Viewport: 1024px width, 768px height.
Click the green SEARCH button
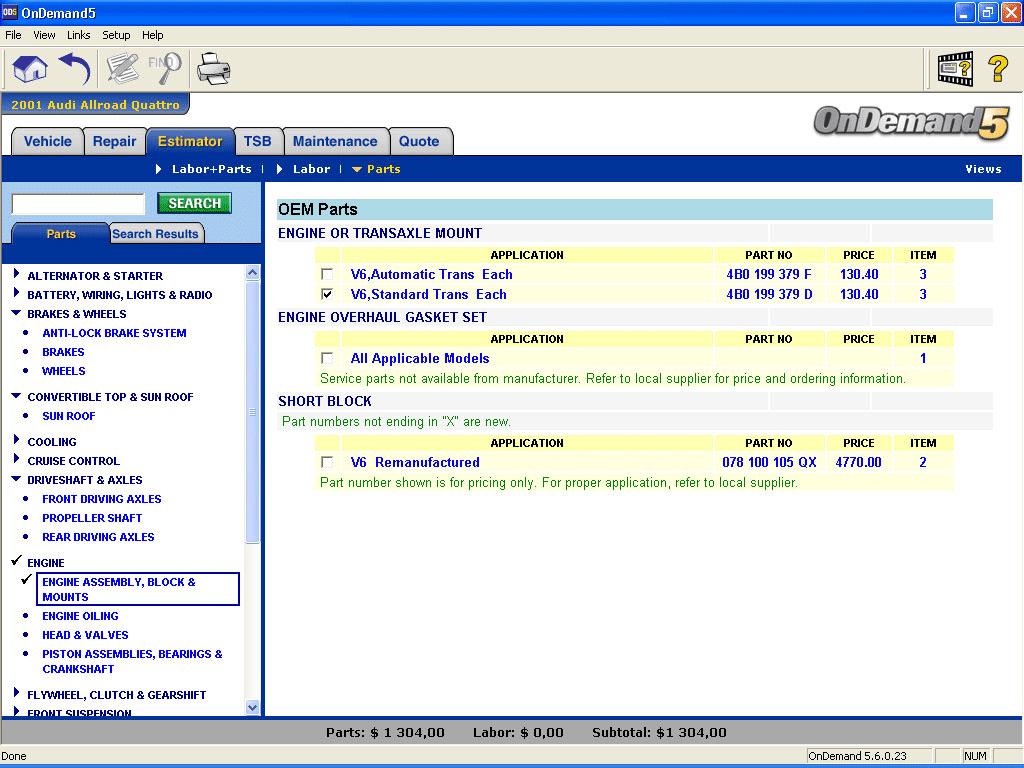coord(195,203)
